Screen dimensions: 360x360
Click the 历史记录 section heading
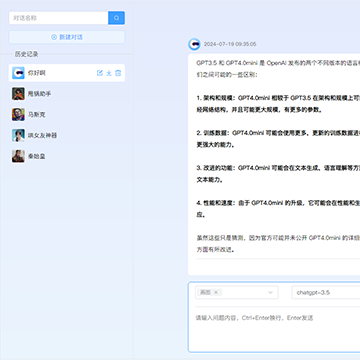tap(26, 54)
